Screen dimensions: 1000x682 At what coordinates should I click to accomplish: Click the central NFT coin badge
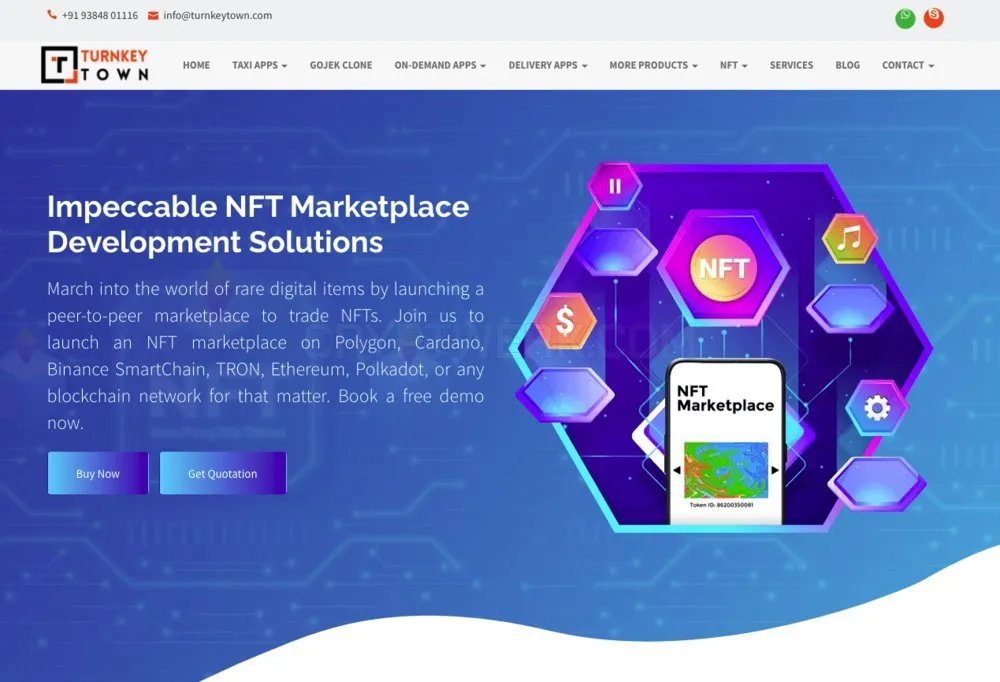click(724, 268)
